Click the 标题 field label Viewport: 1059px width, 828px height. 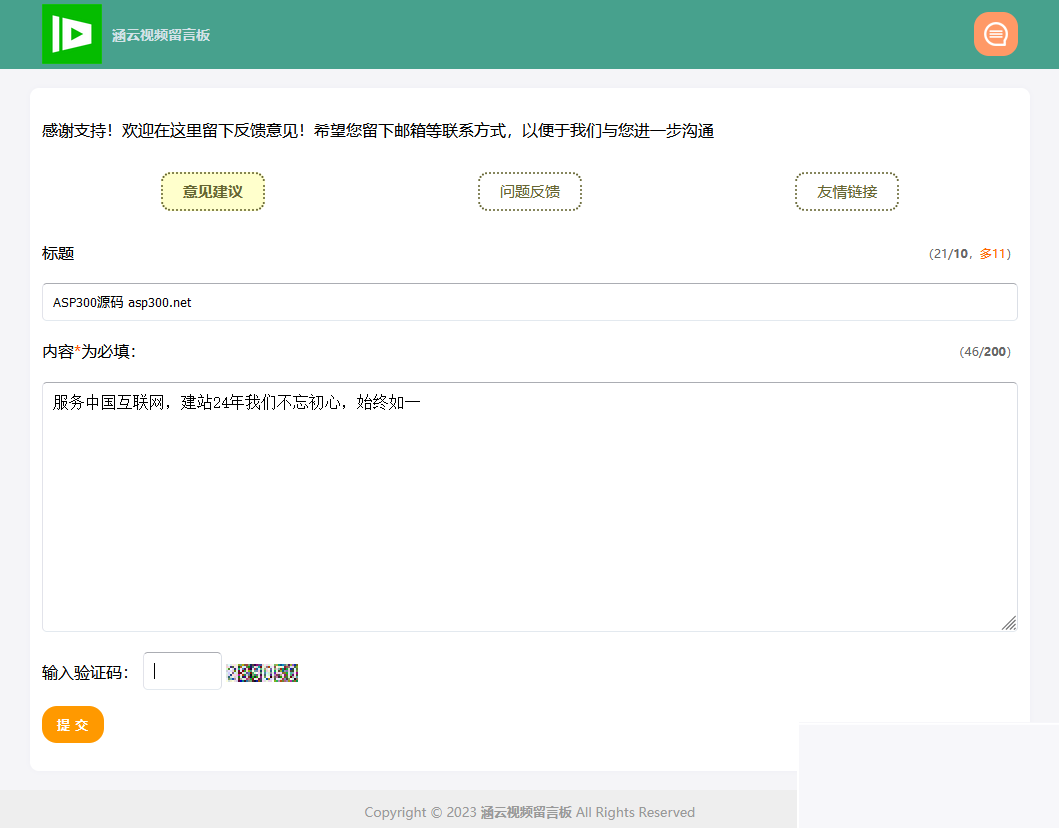pyautogui.click(x=57, y=253)
